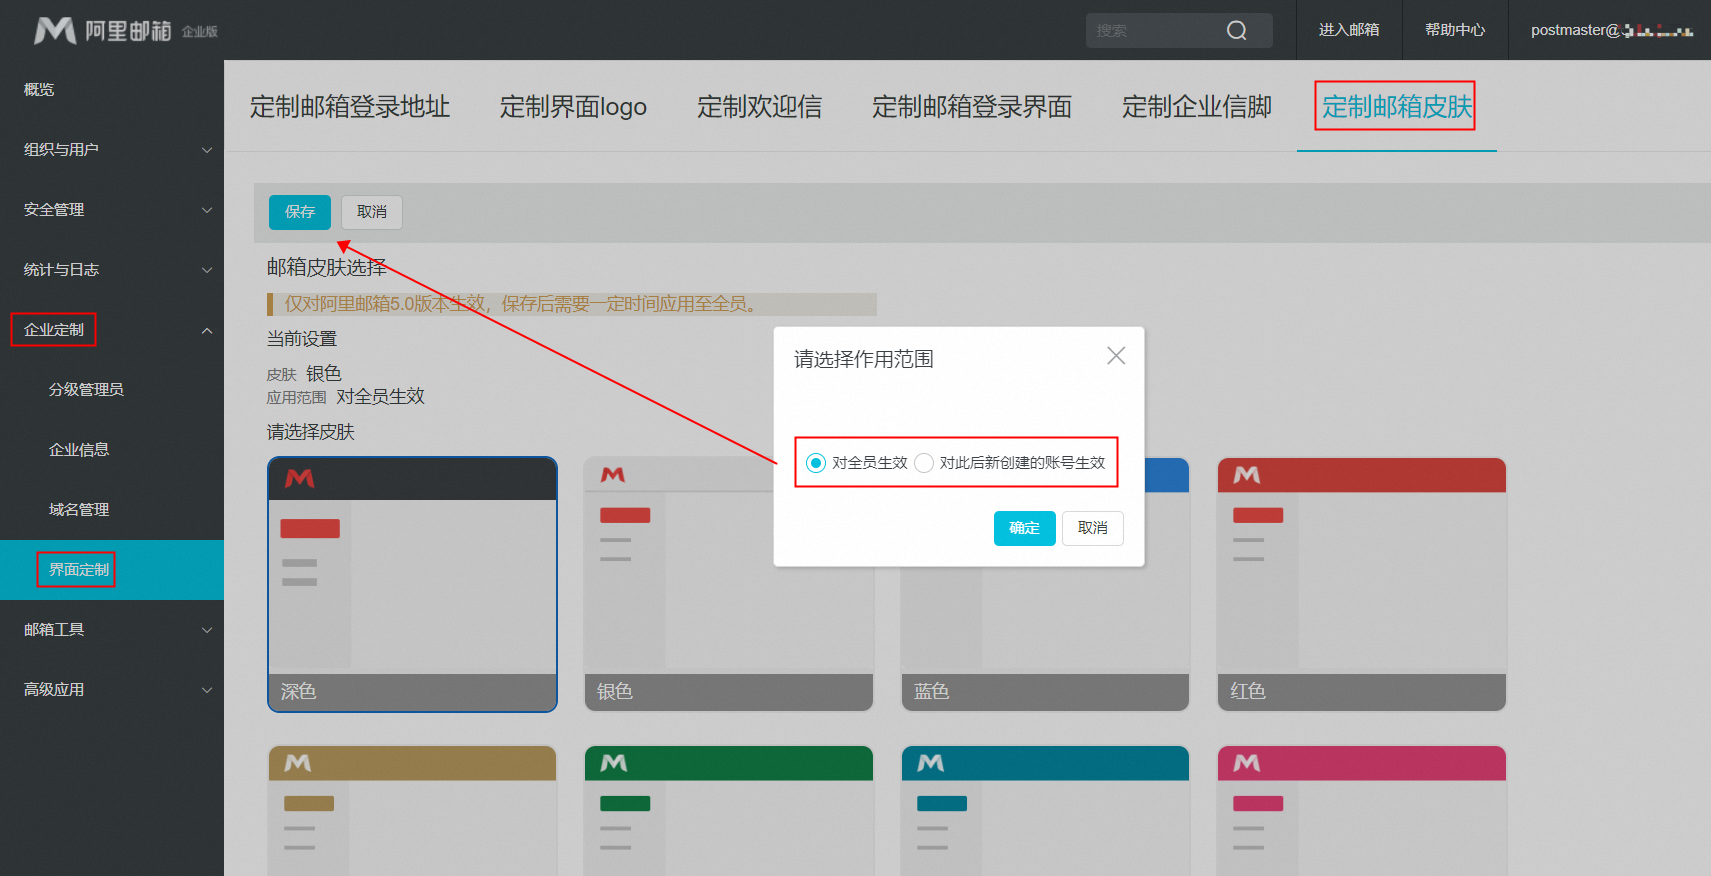Click the search magnifier icon
The image size is (1711, 876).
[x=1236, y=31]
